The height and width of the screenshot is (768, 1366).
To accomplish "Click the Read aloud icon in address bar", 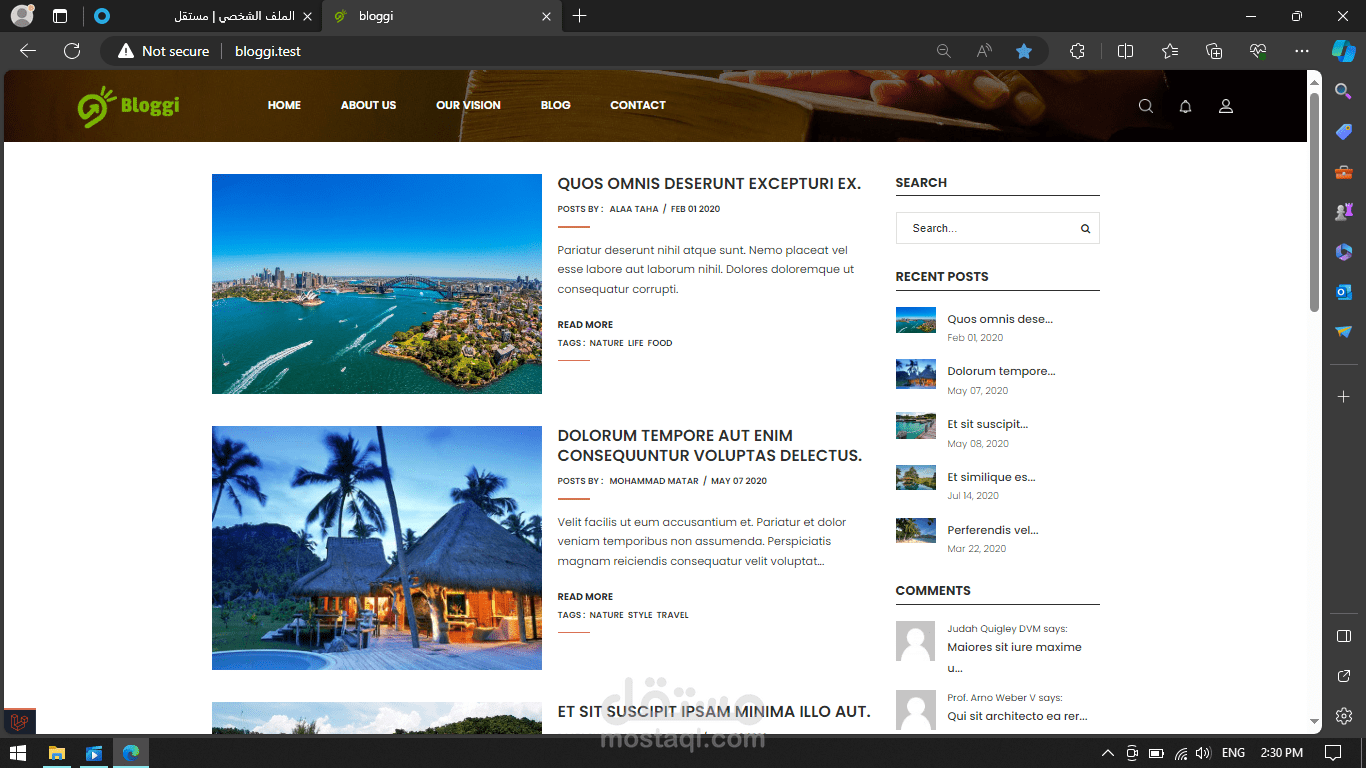I will [x=984, y=51].
